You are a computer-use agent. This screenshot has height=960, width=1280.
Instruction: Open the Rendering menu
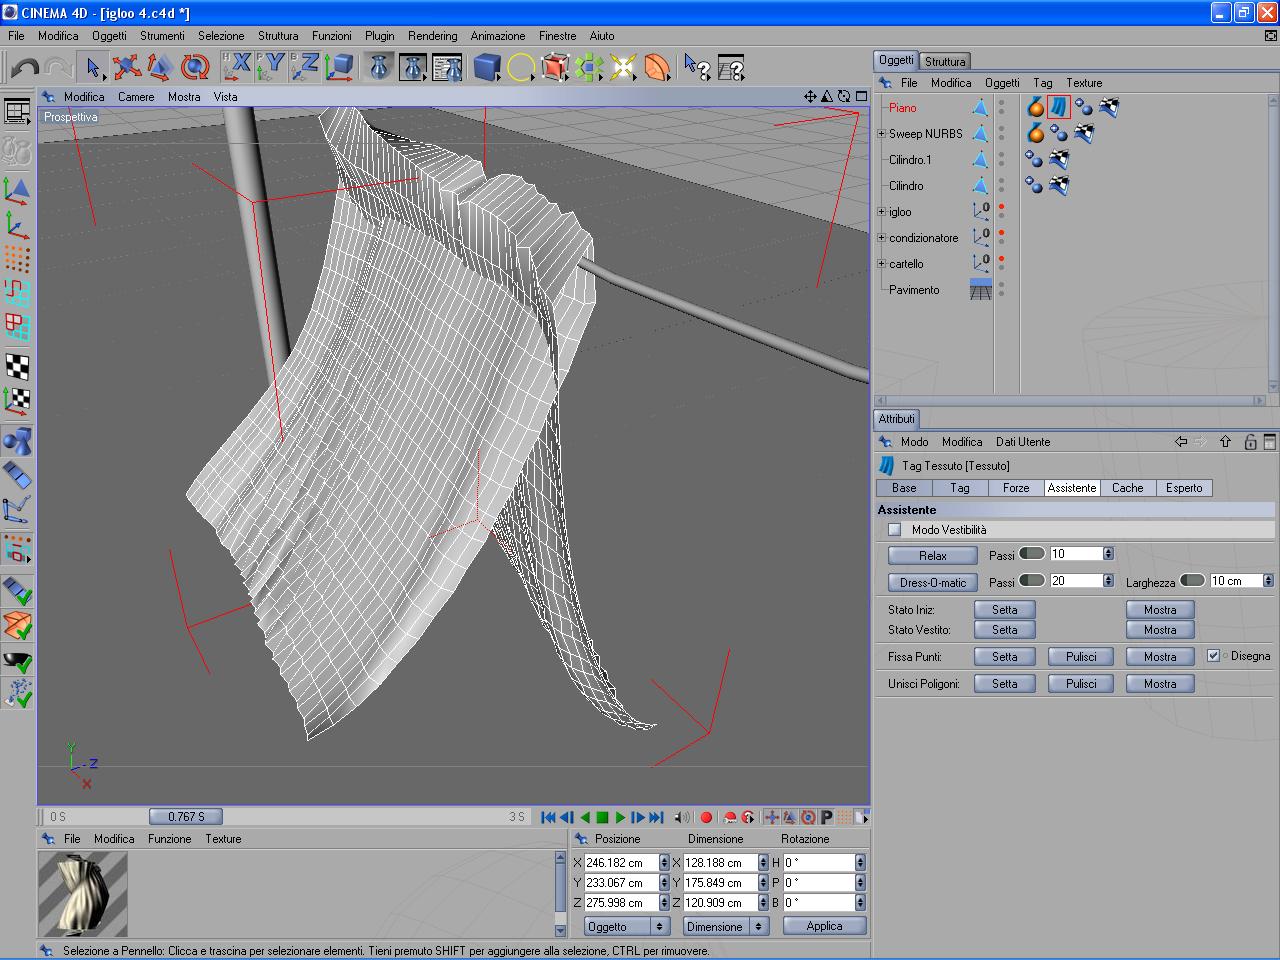coord(432,36)
